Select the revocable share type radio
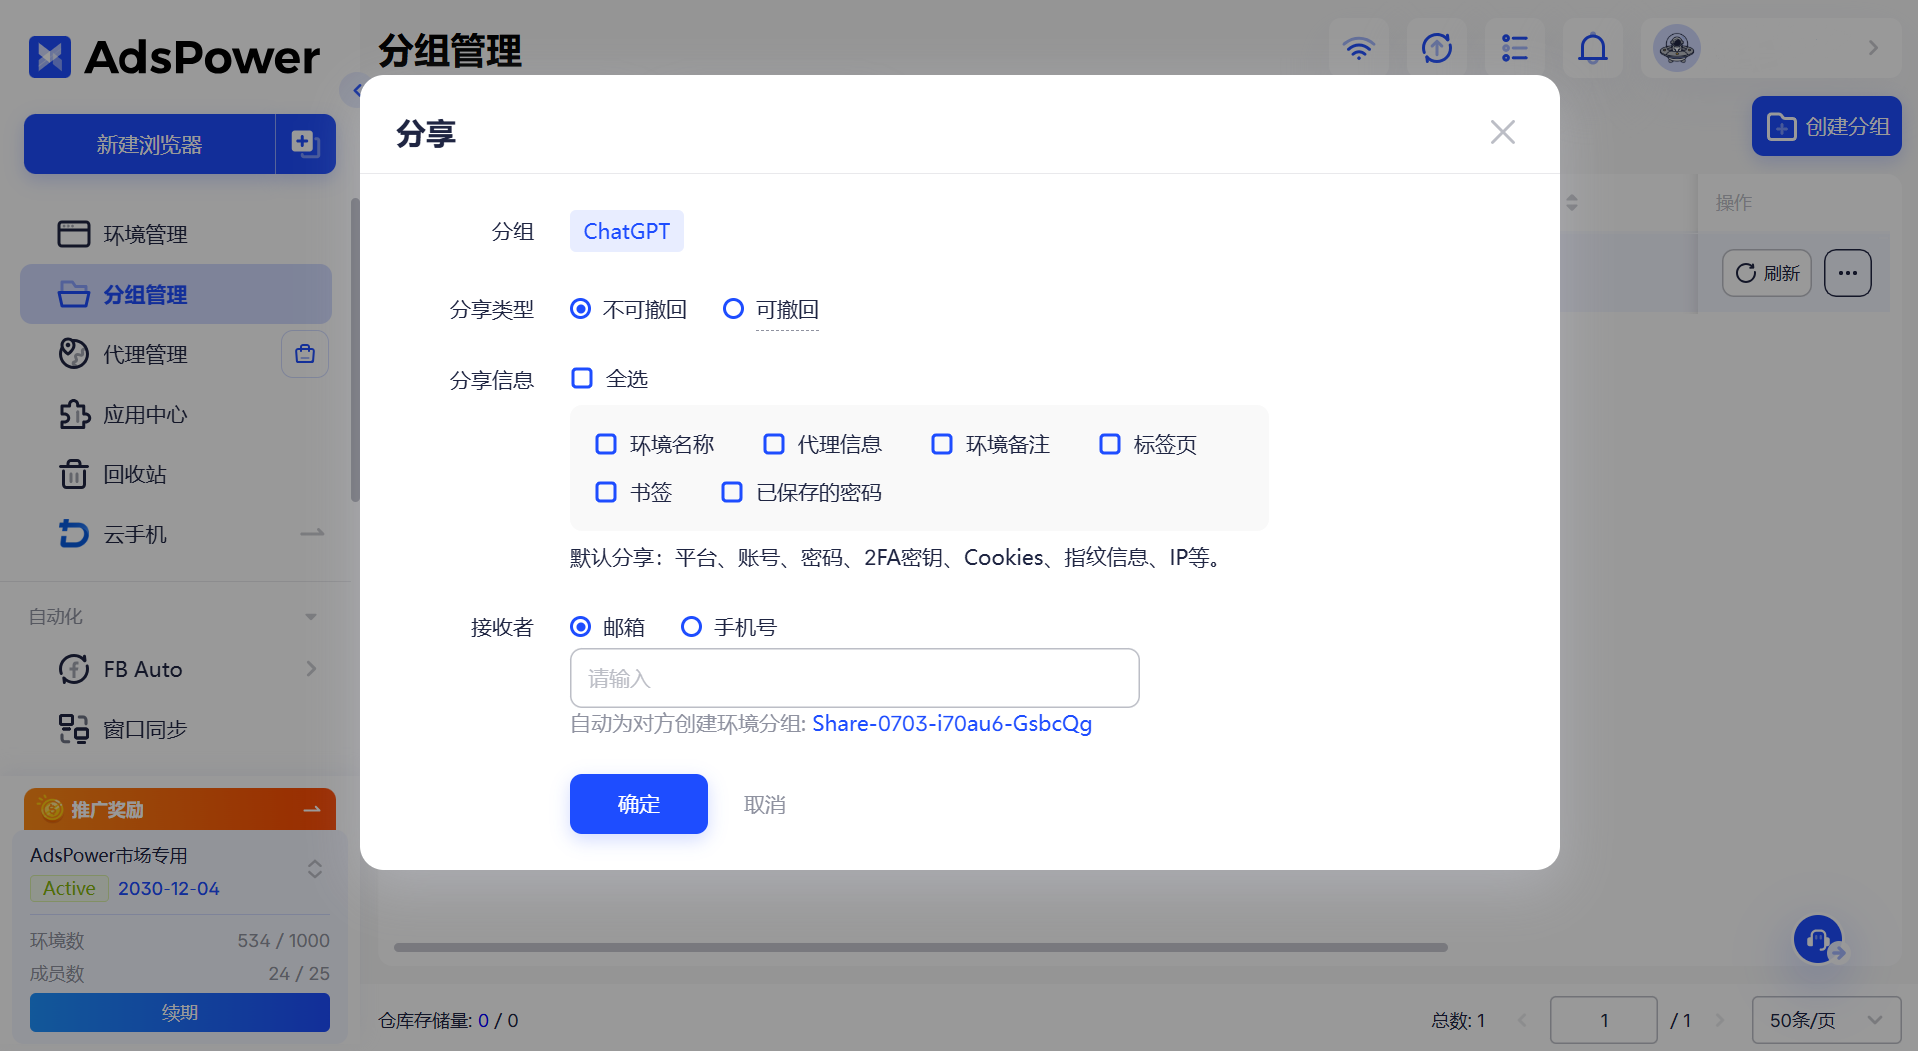Image resolution: width=1918 pixels, height=1051 pixels. click(733, 309)
